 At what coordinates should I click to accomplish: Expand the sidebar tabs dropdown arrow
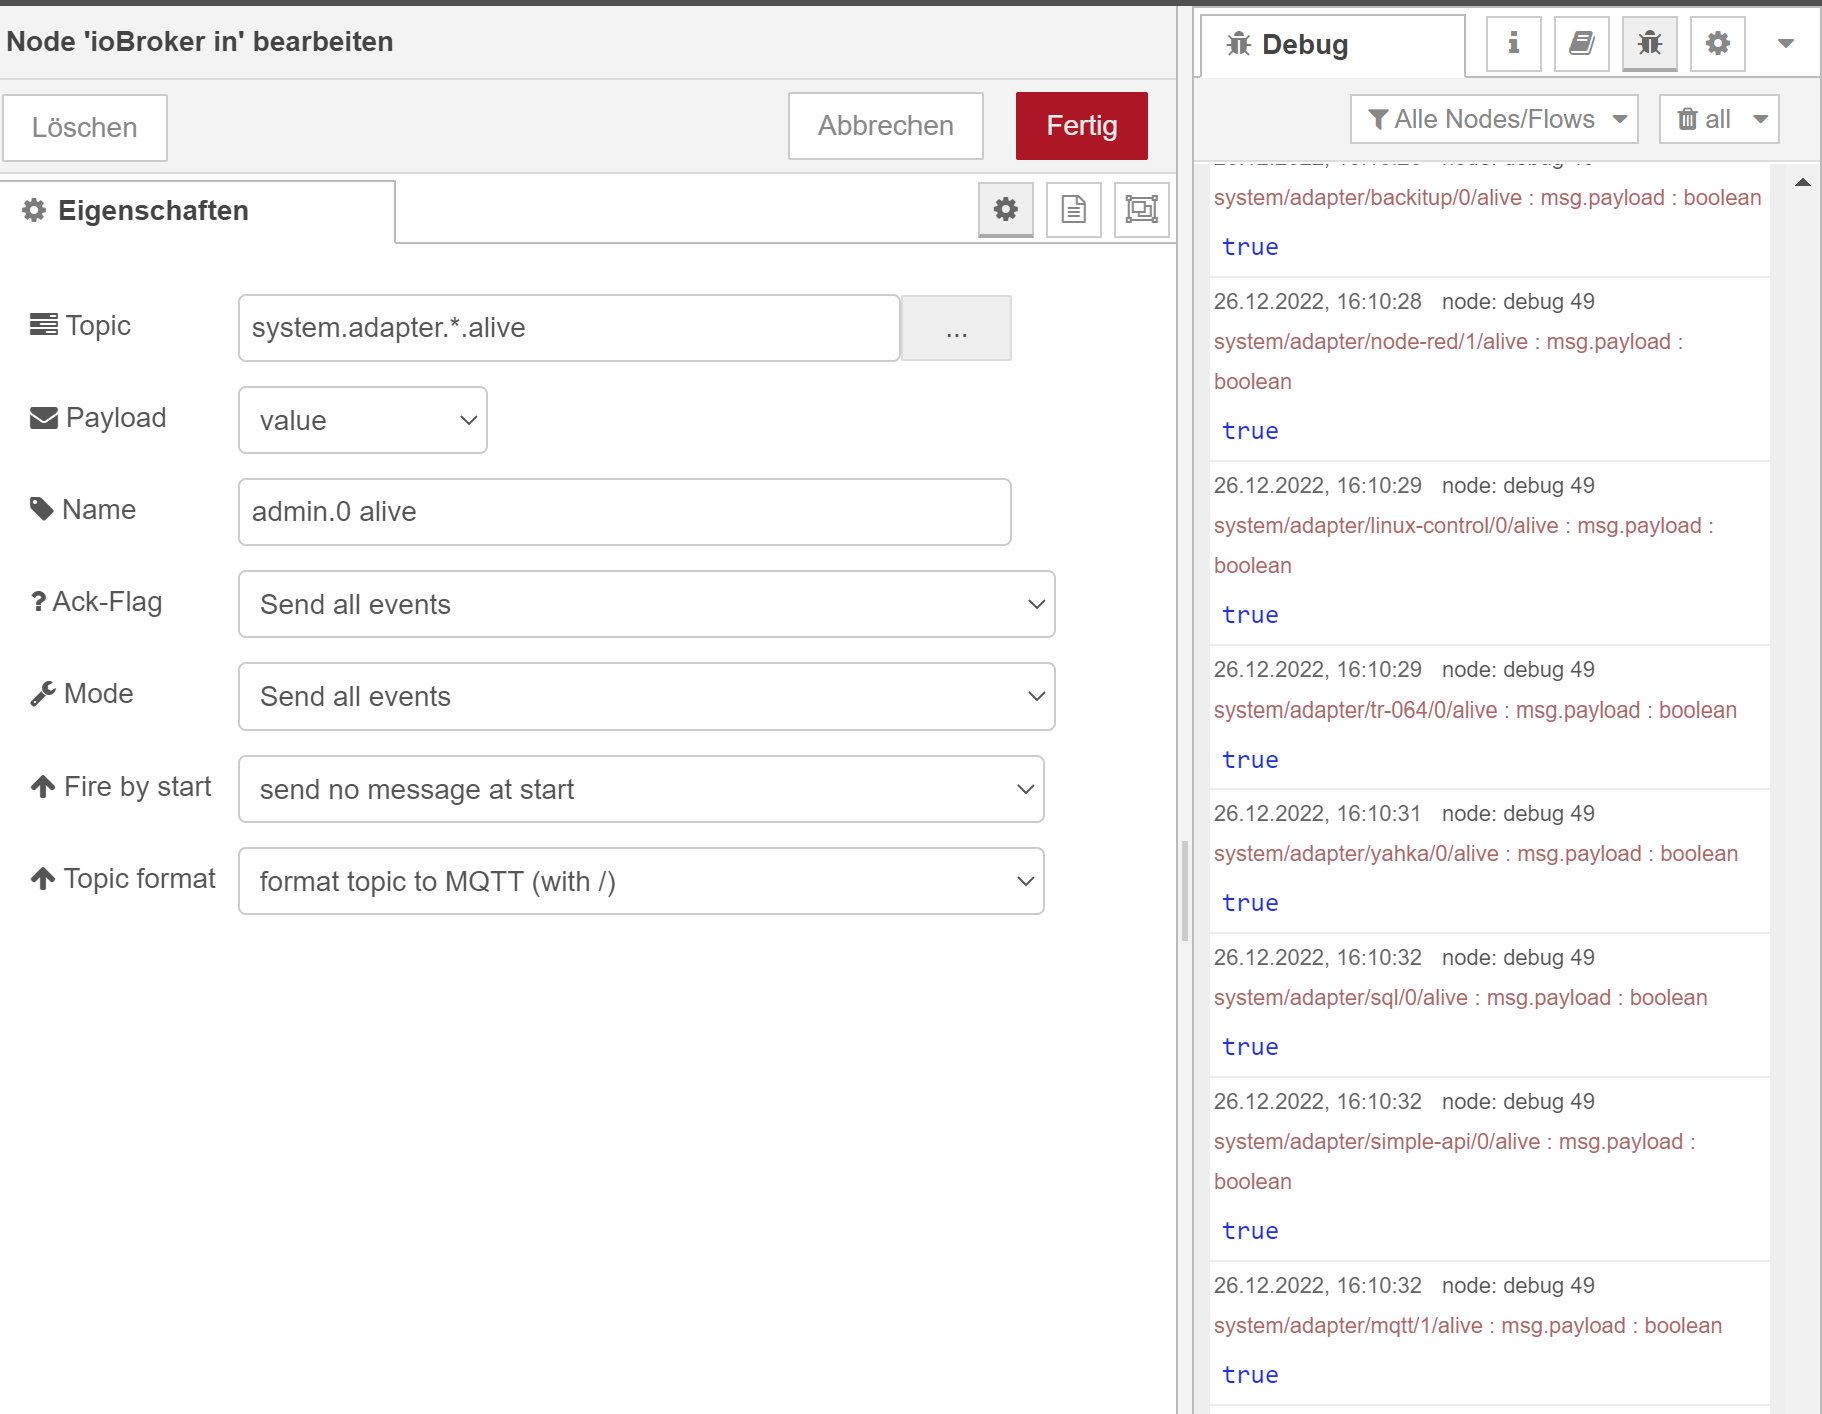[x=1785, y=43]
